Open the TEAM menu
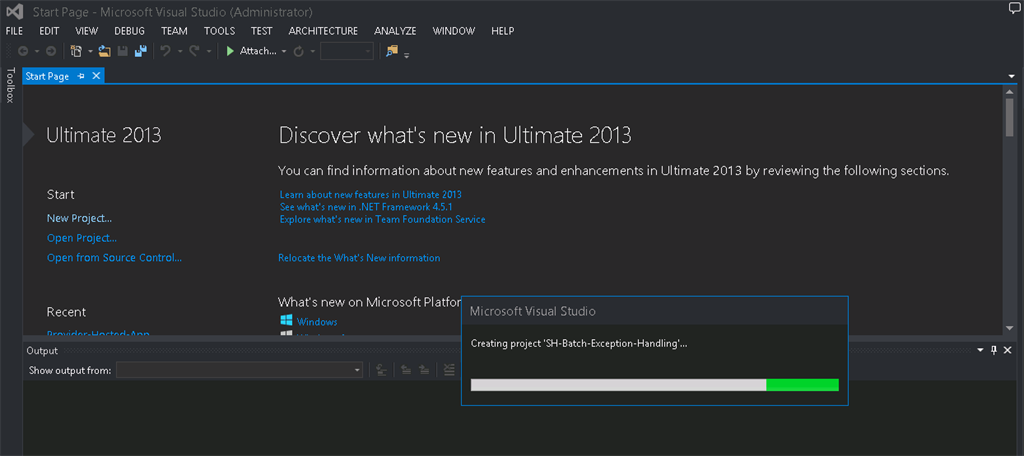This screenshot has height=456, width=1024. coord(174,31)
